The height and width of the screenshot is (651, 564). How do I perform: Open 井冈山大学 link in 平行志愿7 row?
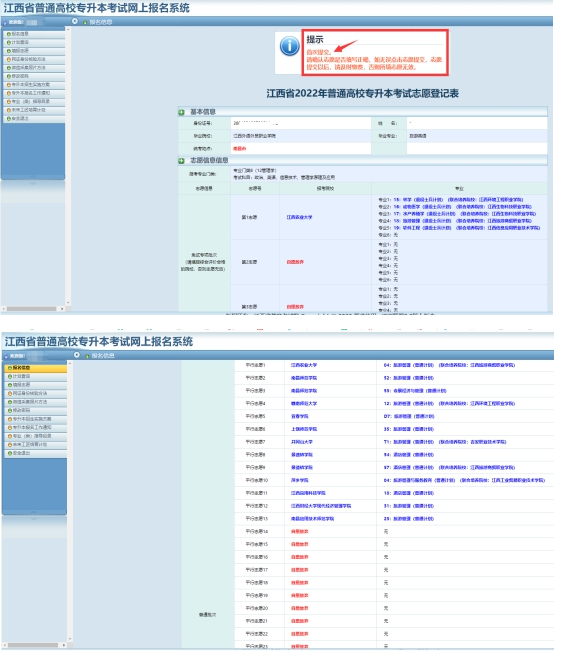[302, 442]
